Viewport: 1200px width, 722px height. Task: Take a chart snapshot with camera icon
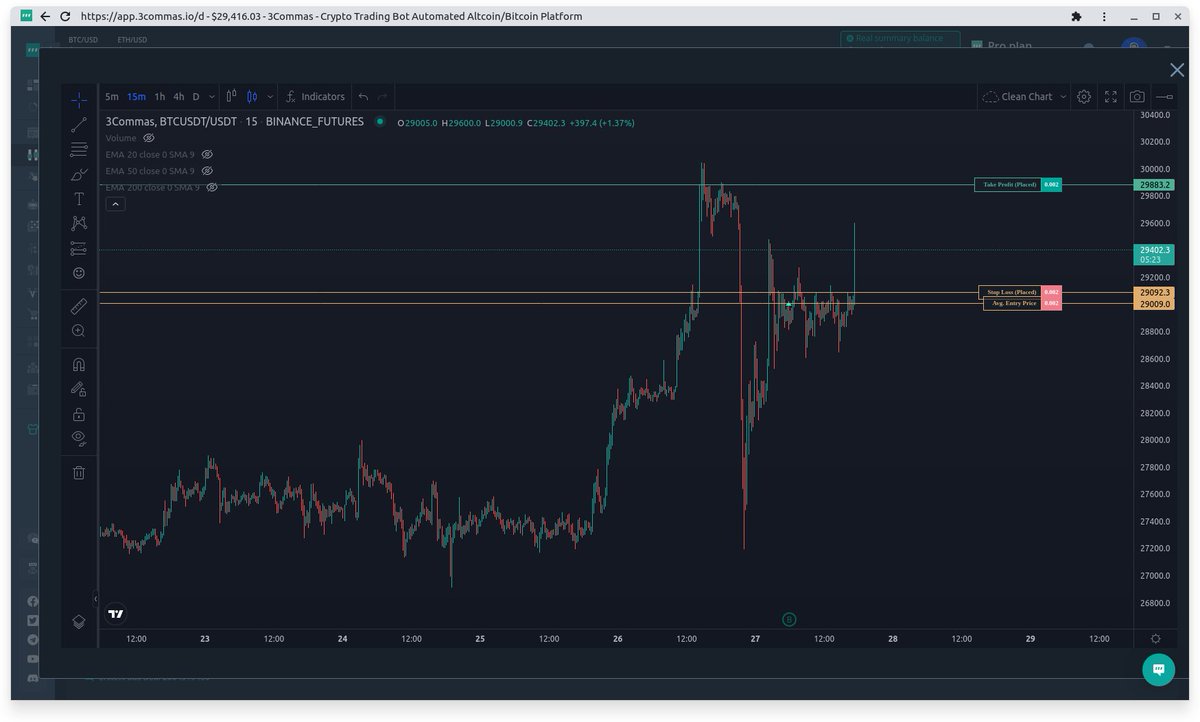pos(1137,97)
